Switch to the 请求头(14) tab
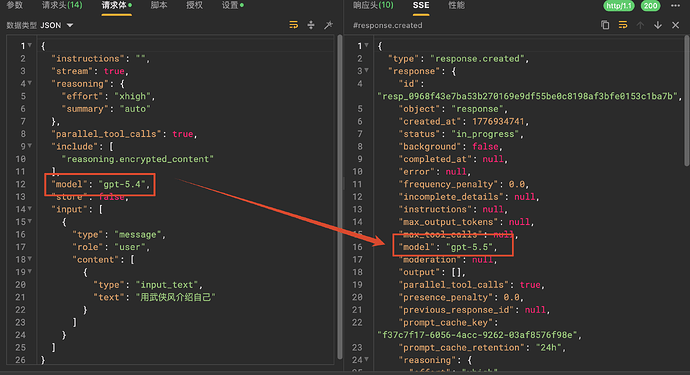The height and width of the screenshot is (375, 690). (x=62, y=5)
